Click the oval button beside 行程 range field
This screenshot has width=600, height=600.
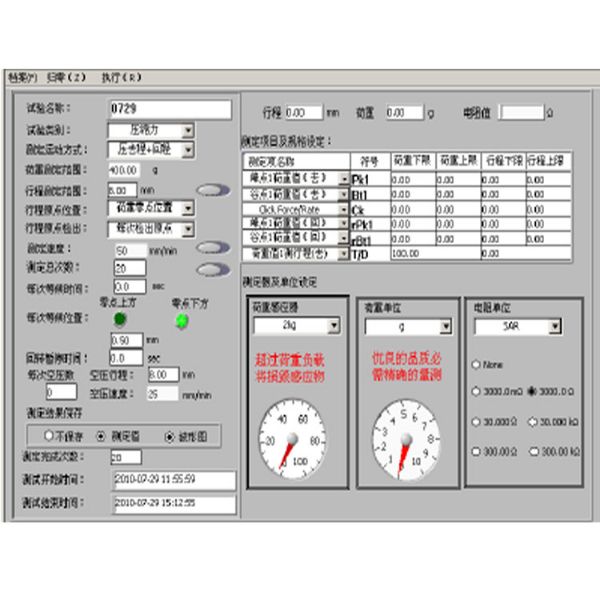coord(210,189)
